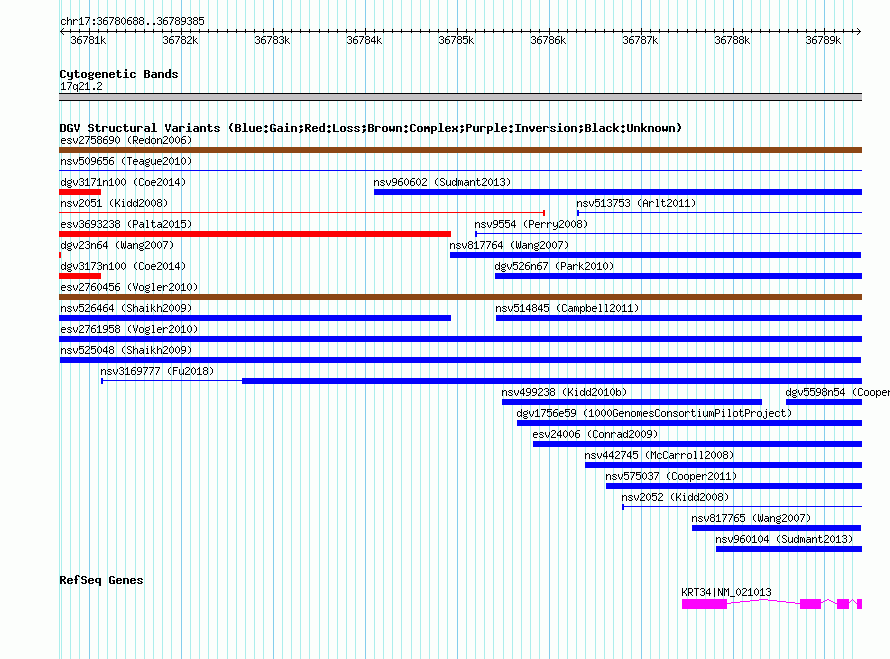
Task: Click the blue nsv526464 gain bar
Action: [x=255, y=318]
